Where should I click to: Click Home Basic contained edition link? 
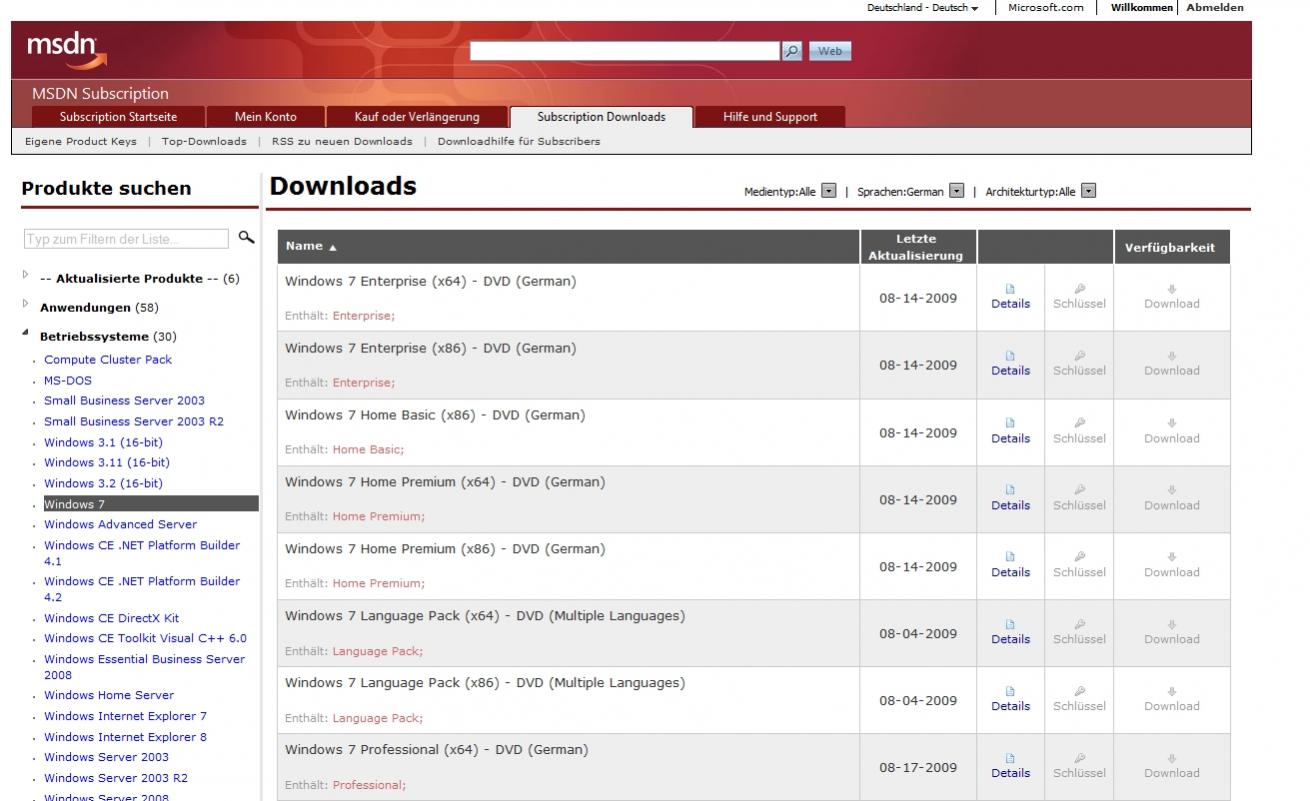click(368, 450)
